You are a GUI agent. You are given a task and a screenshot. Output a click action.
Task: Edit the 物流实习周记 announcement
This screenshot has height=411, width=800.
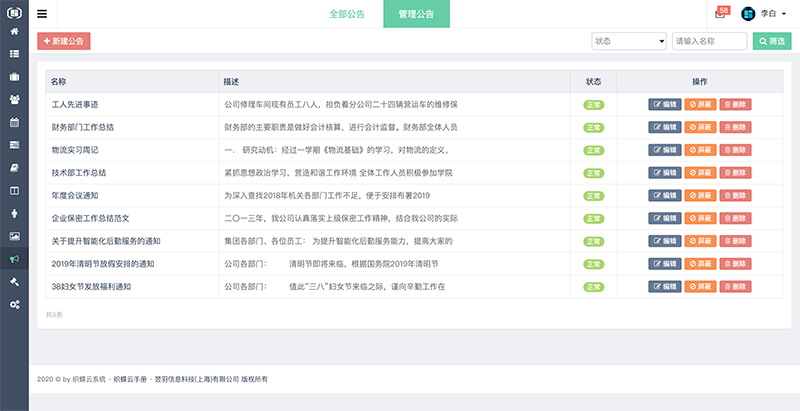665,150
